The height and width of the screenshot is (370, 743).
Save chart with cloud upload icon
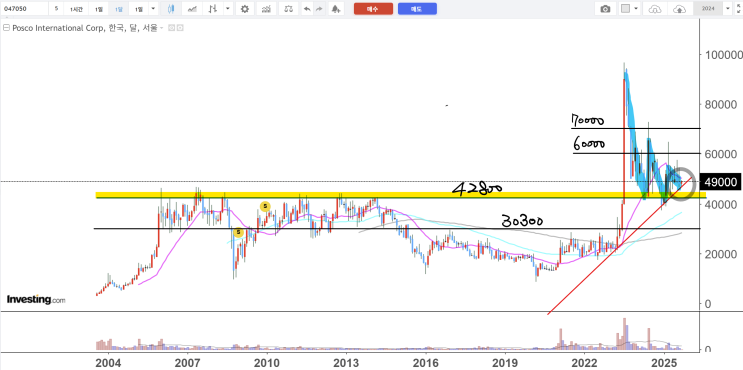pyautogui.click(x=679, y=9)
